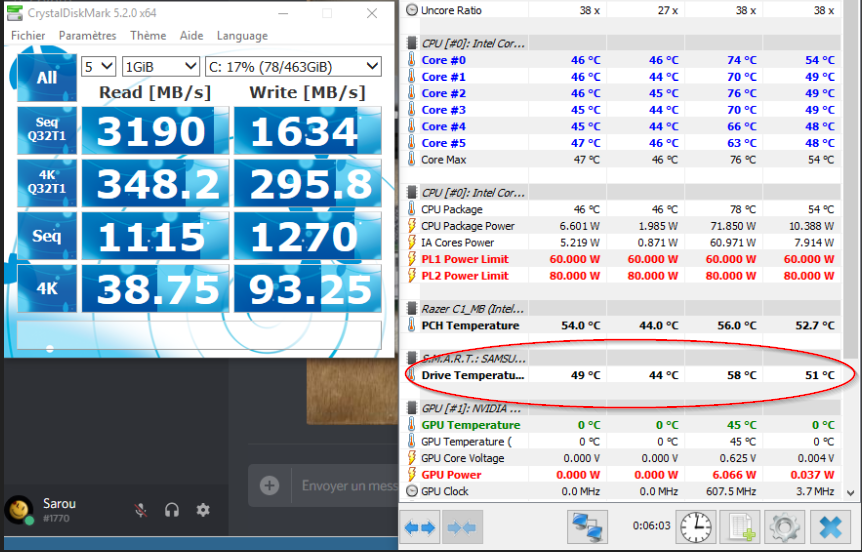Run all CrystalDiskMark tests with All button

(47, 78)
